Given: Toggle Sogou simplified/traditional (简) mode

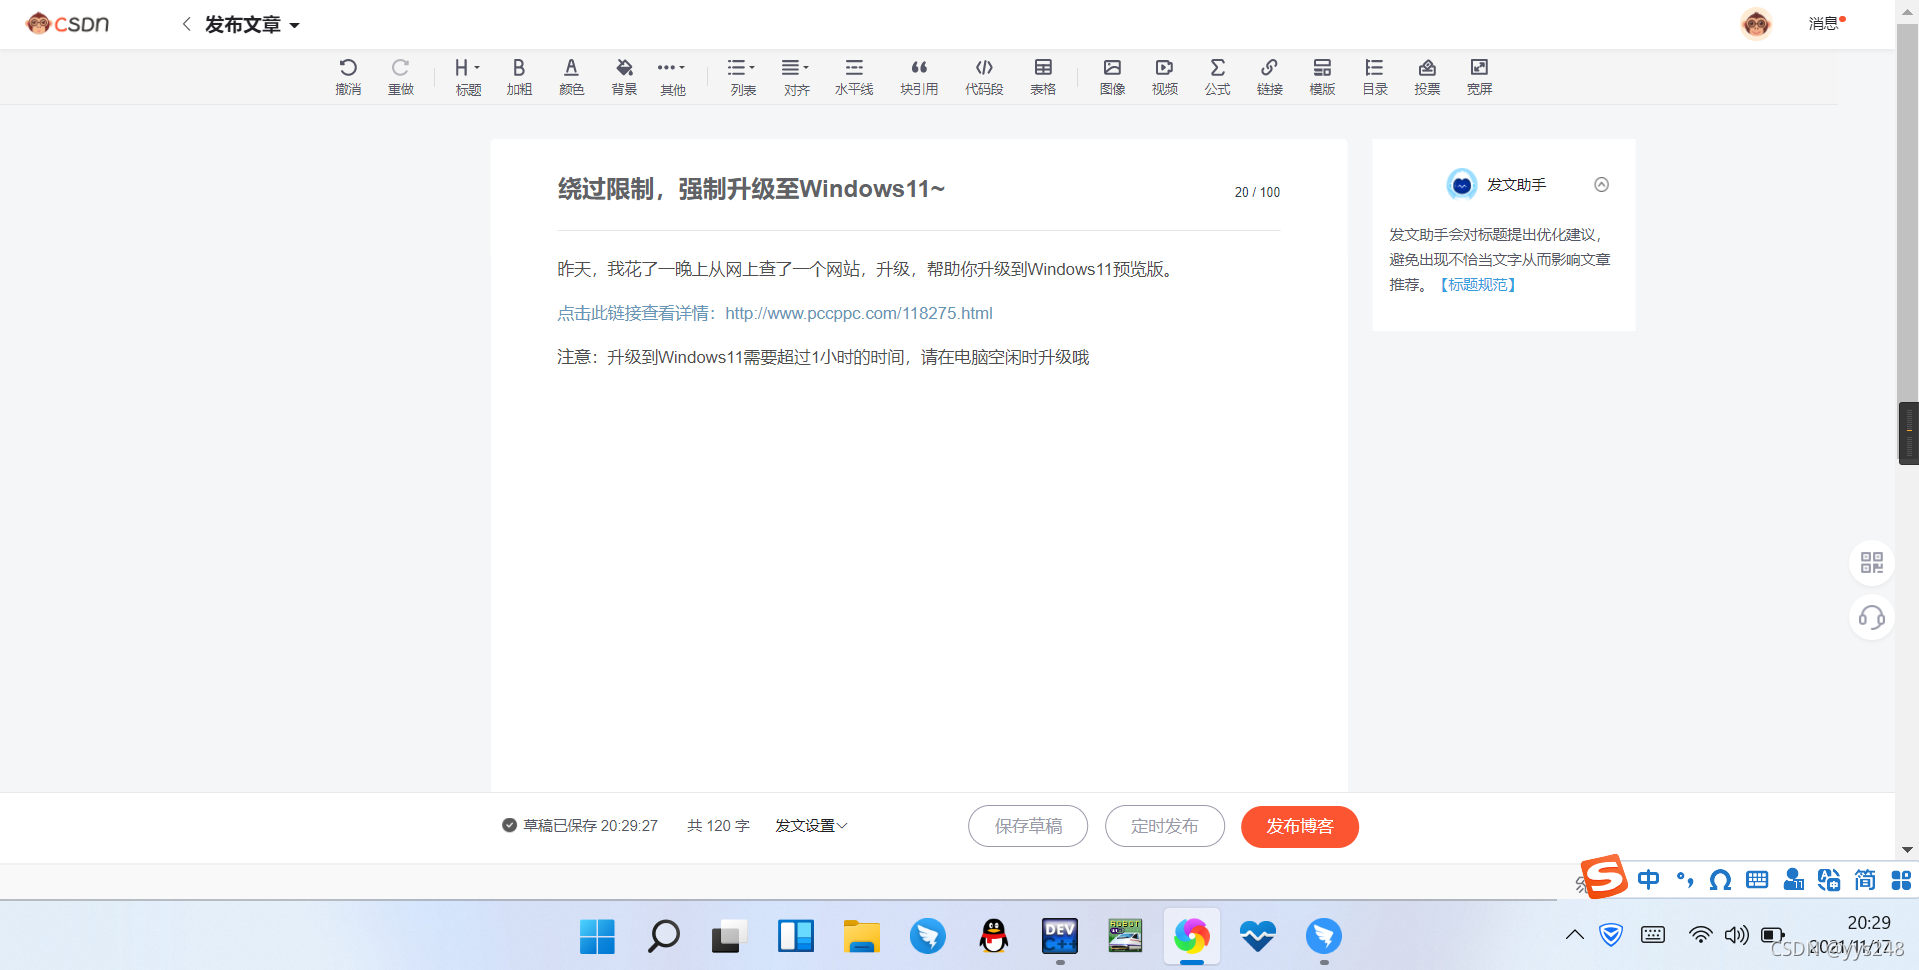Looking at the screenshot, I should (x=1865, y=880).
